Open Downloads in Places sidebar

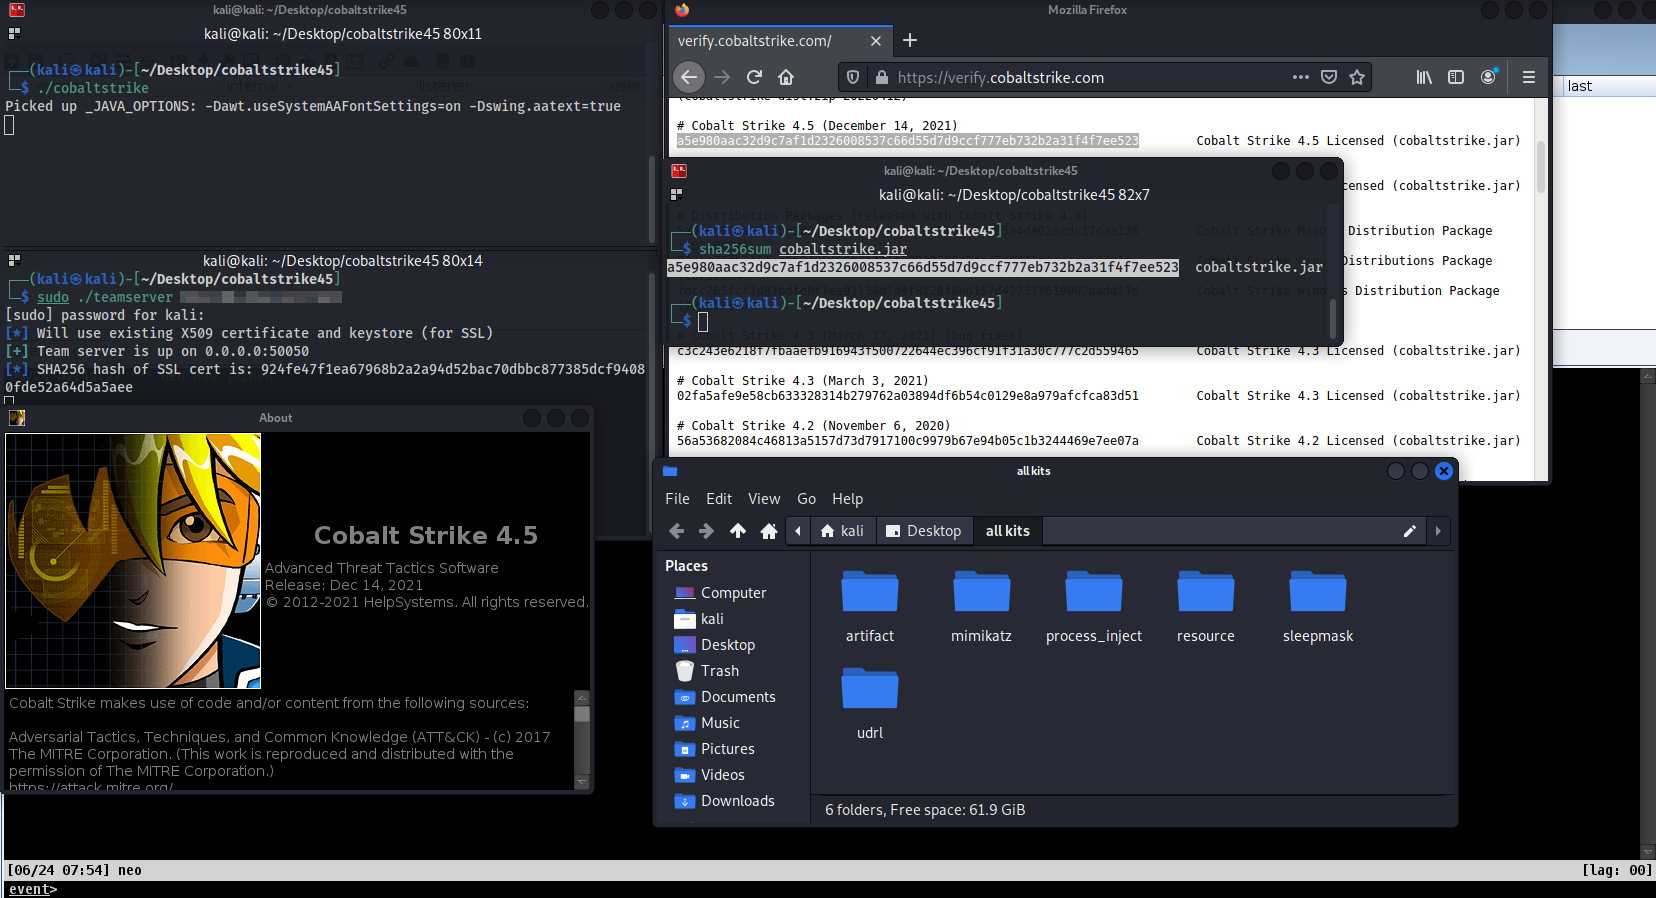point(737,801)
